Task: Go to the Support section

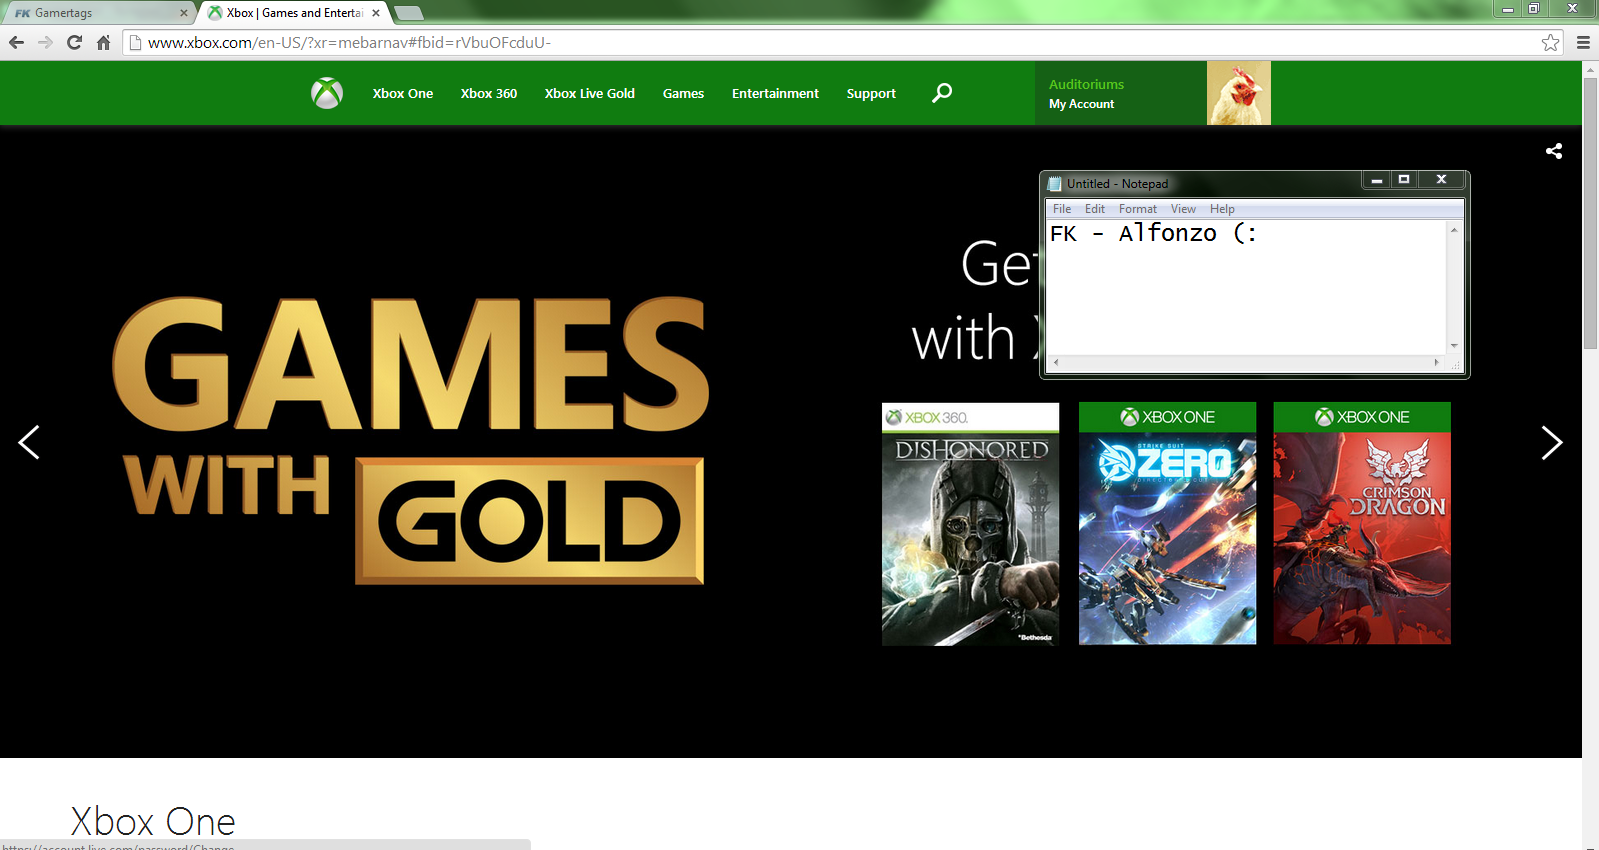Action: click(871, 93)
